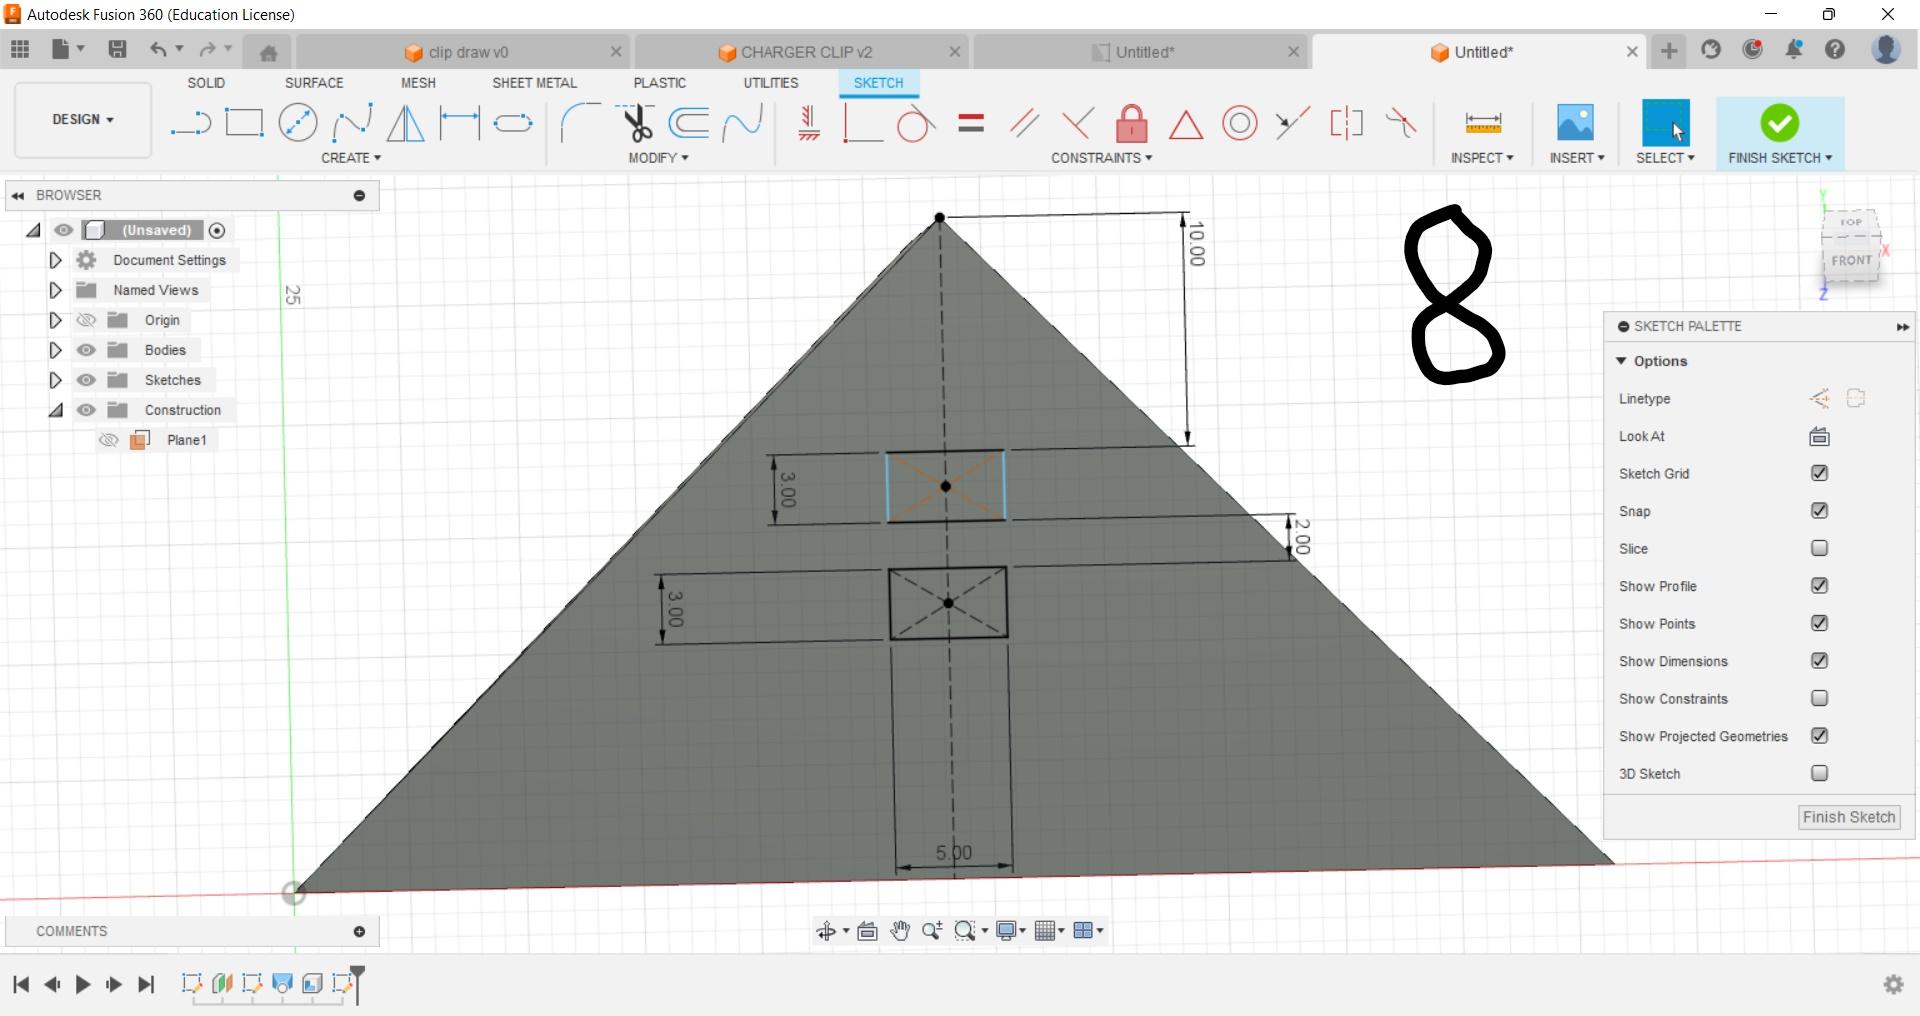Image resolution: width=1920 pixels, height=1016 pixels.
Task: Select the 2-Point Rectangle tool
Action: (x=244, y=122)
